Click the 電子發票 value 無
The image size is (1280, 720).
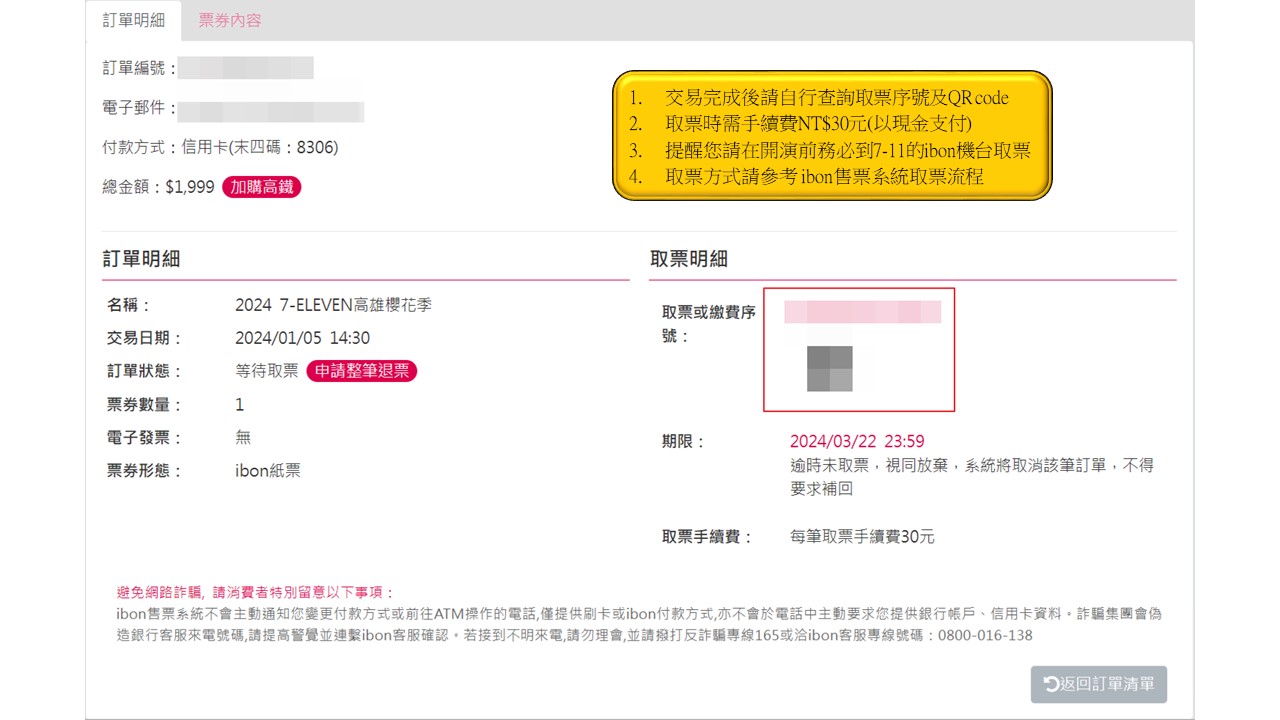coord(243,437)
